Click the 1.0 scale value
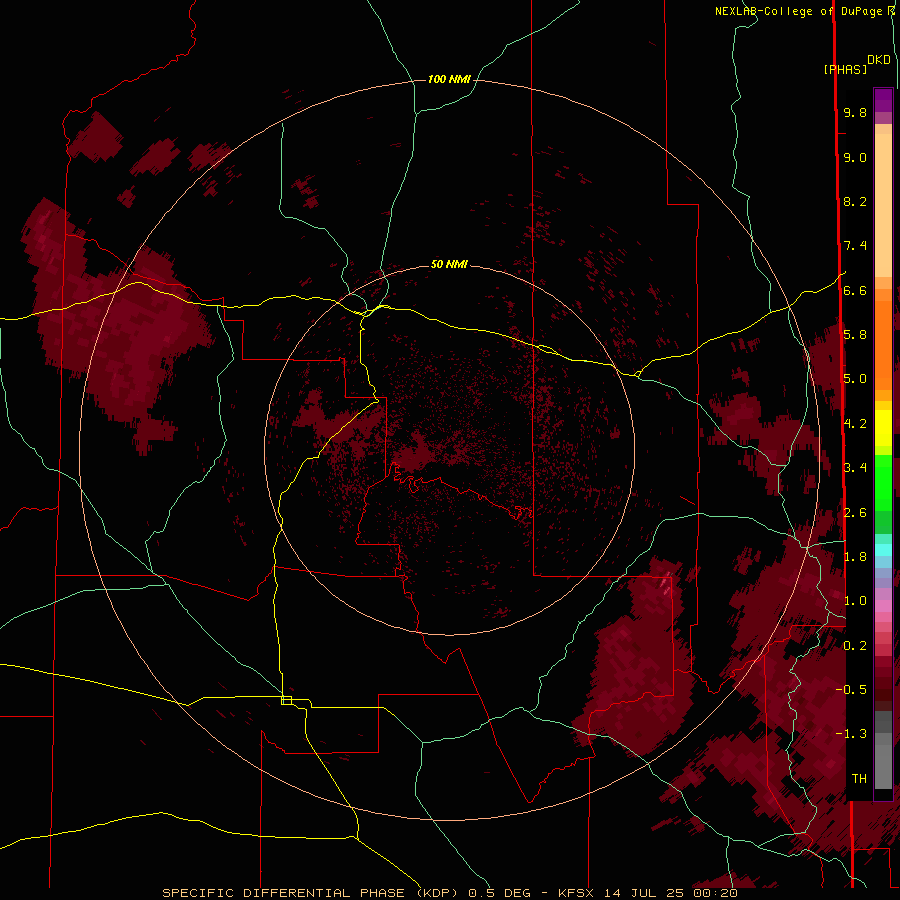The image size is (900, 900). click(x=855, y=601)
